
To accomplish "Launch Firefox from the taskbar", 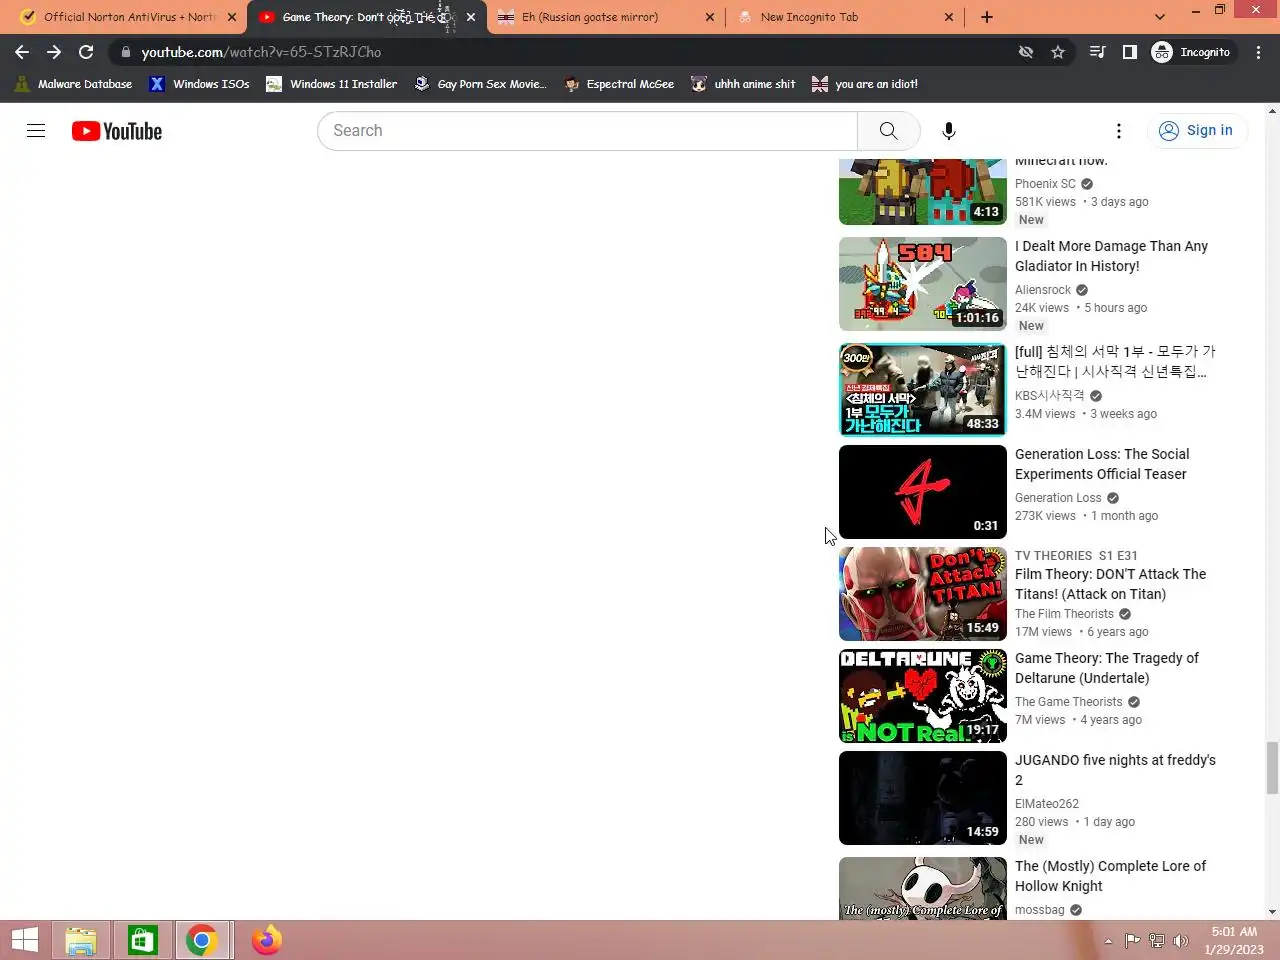I will coord(267,940).
